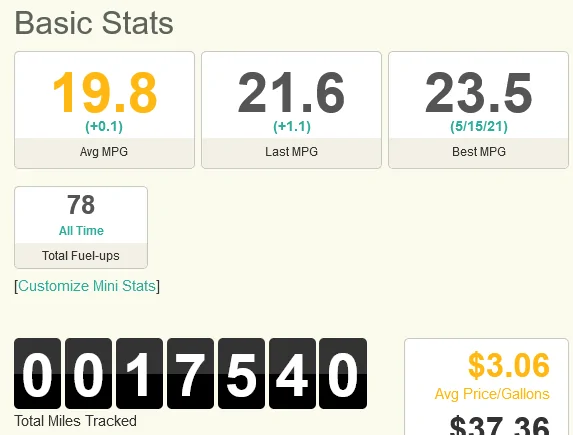This screenshot has width=573, height=435.
Task: Click the Avg MPG 19.8 value
Action: pos(105,92)
